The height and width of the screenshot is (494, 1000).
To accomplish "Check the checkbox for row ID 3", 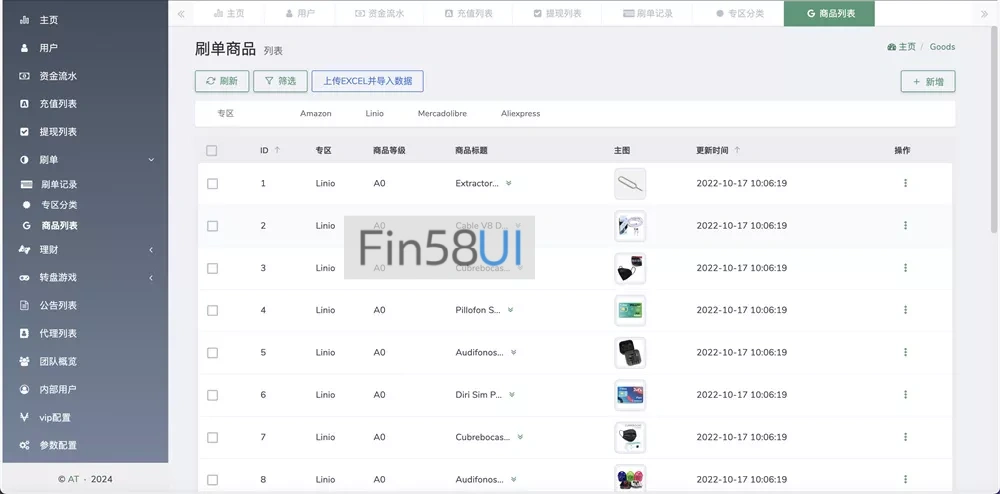I will coord(212,268).
